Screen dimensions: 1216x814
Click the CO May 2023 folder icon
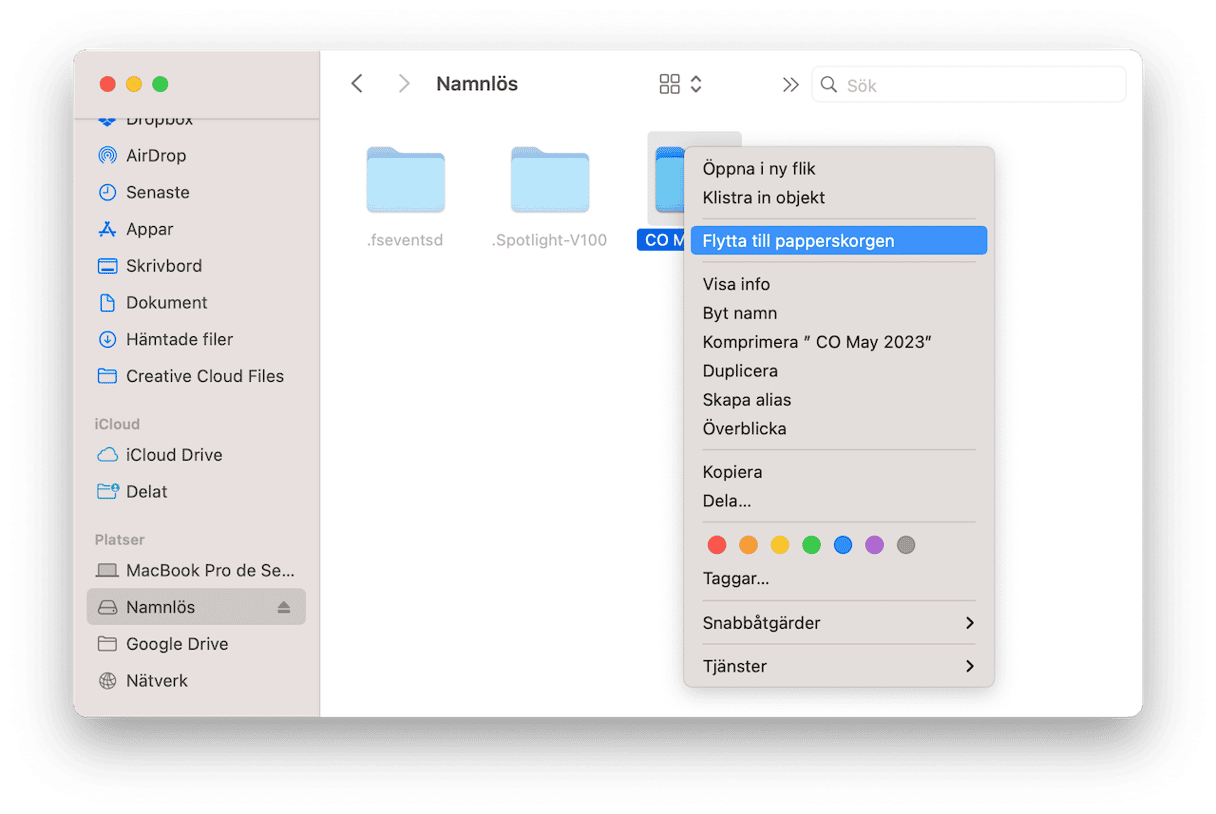click(x=668, y=180)
